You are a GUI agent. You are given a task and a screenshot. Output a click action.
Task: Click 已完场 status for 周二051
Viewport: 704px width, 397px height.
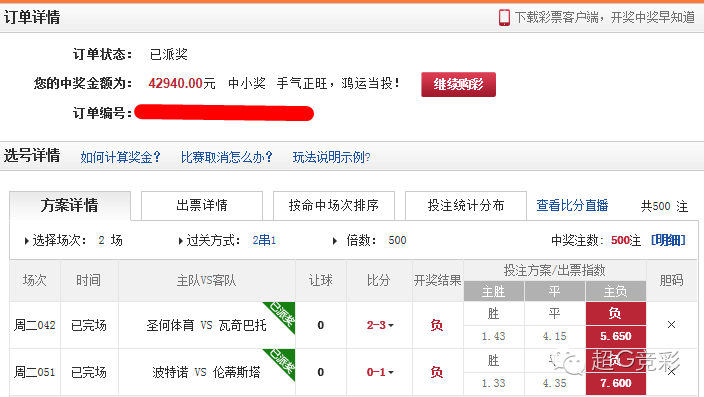89,372
